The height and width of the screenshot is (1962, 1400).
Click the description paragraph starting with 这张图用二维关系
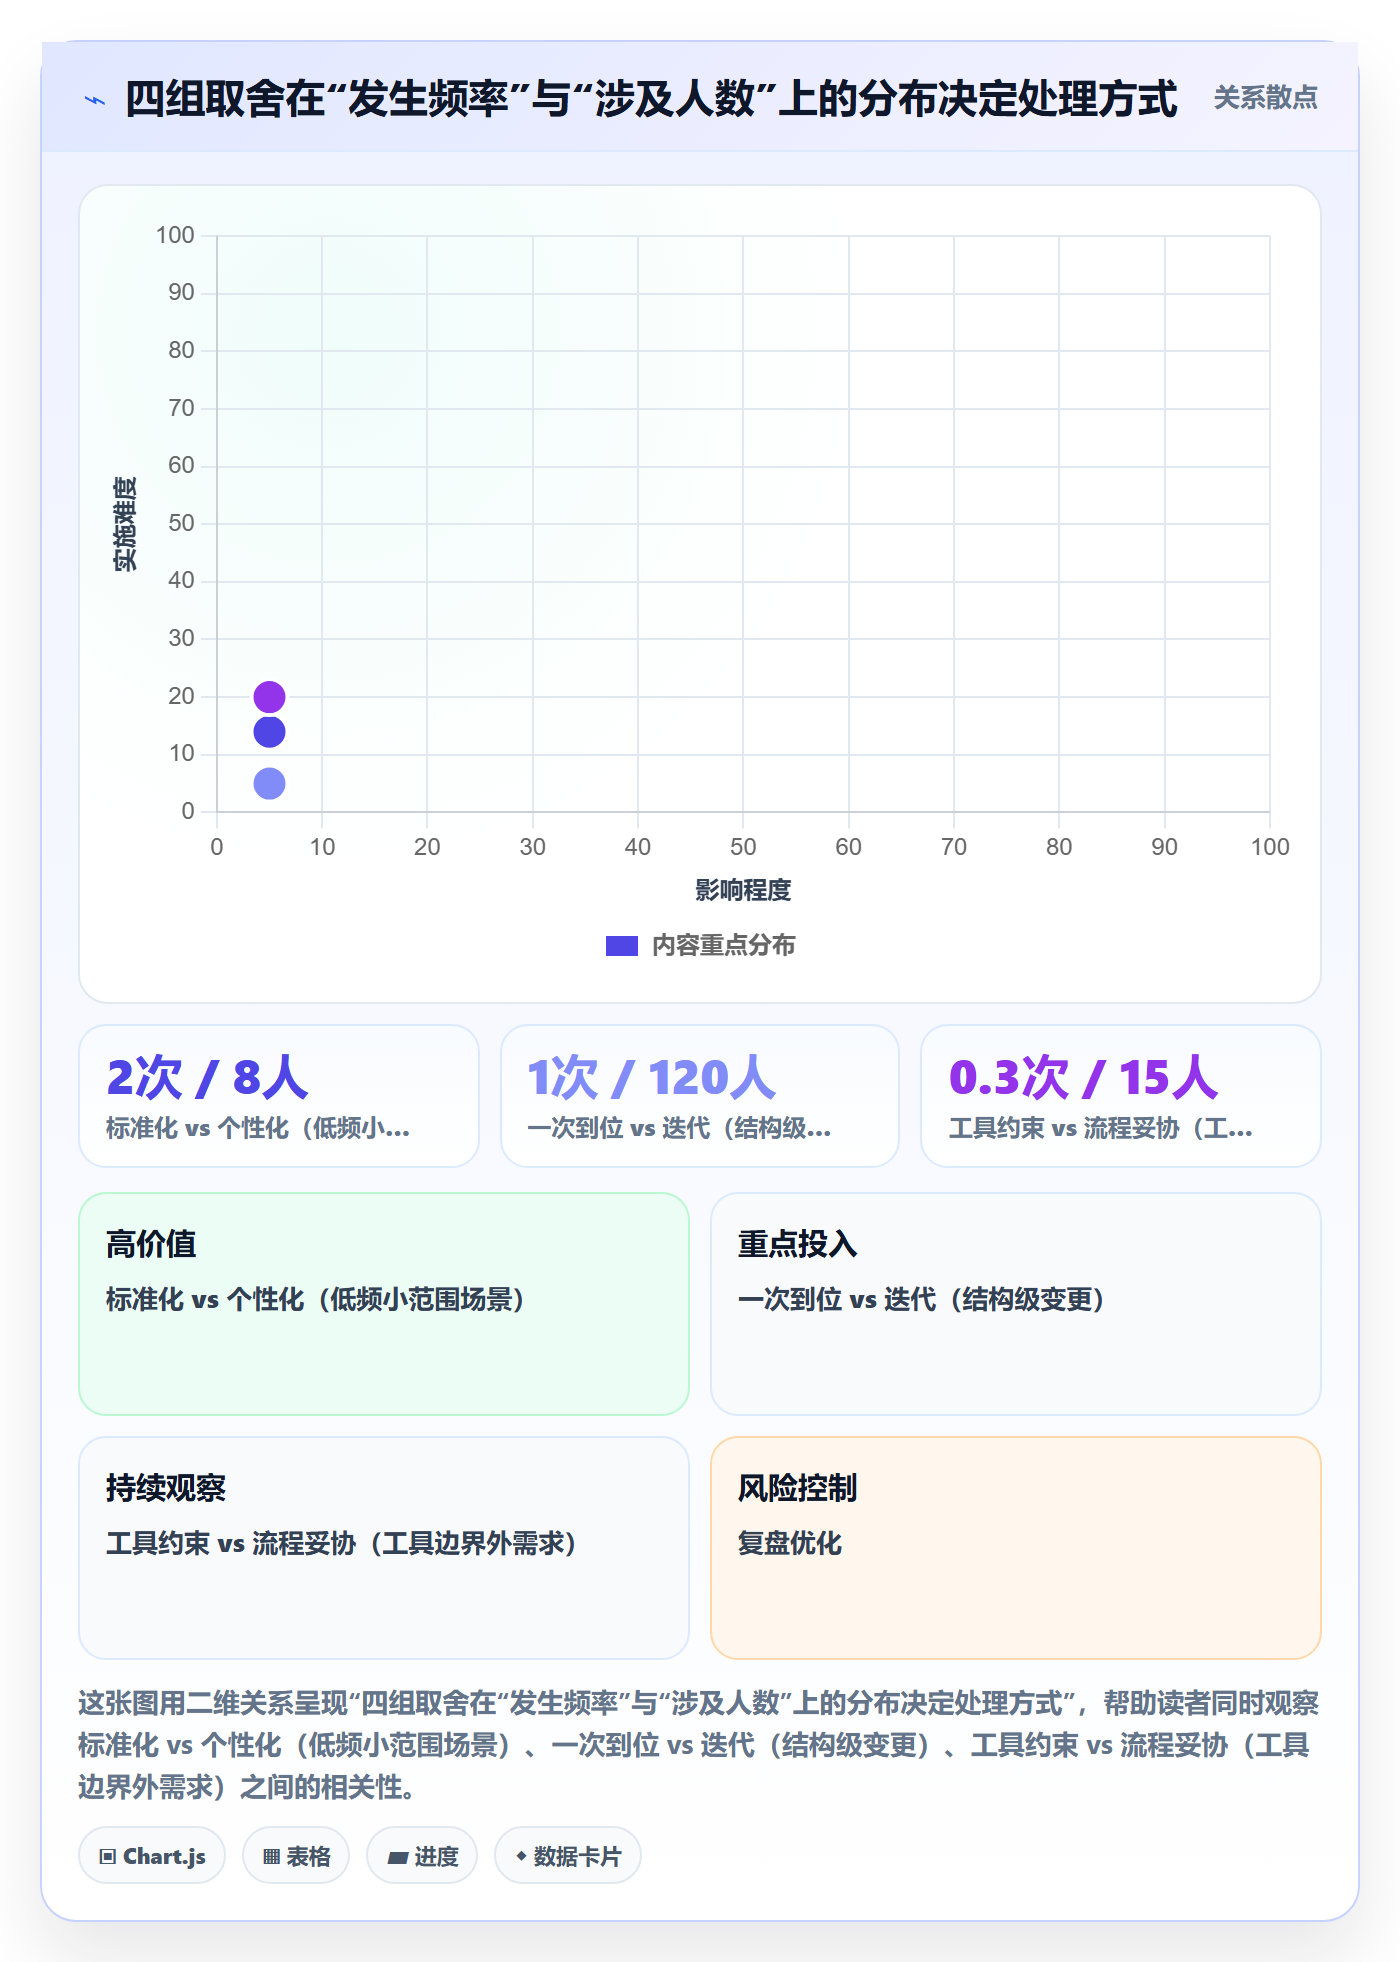[x=699, y=1745]
